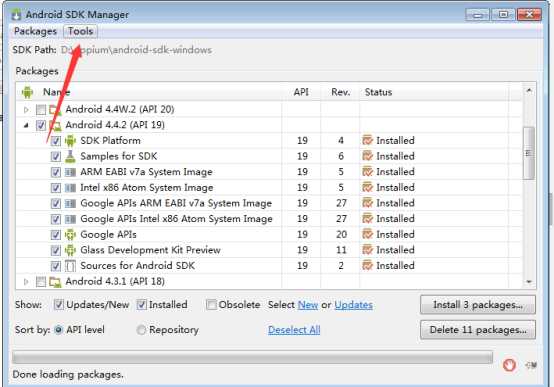Open the Tools menu
554x387 pixels.
click(81, 31)
